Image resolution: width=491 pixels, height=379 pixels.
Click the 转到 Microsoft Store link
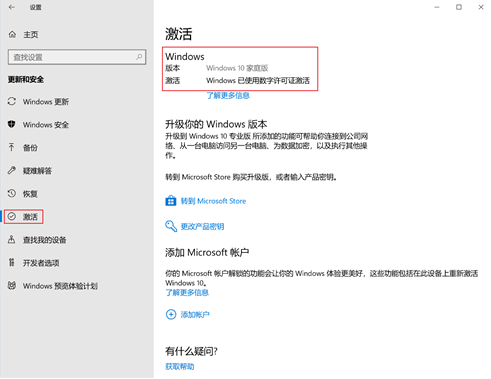click(213, 201)
